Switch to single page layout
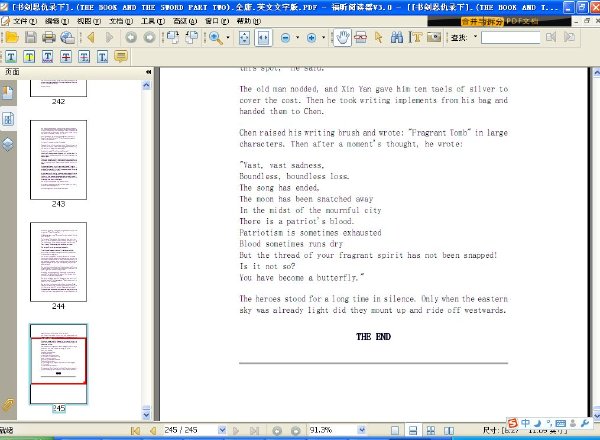 [395, 430]
